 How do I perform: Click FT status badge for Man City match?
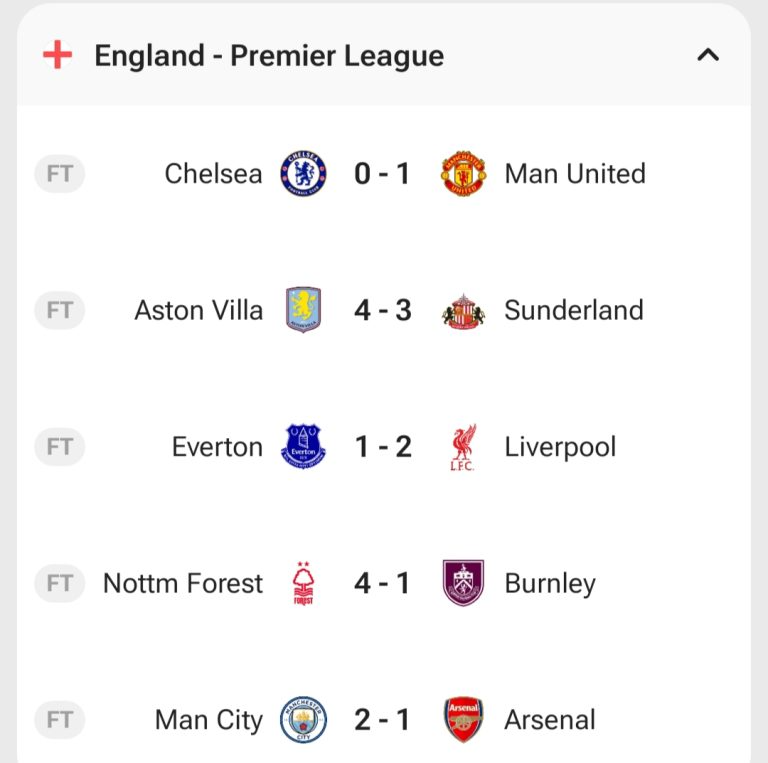59,720
